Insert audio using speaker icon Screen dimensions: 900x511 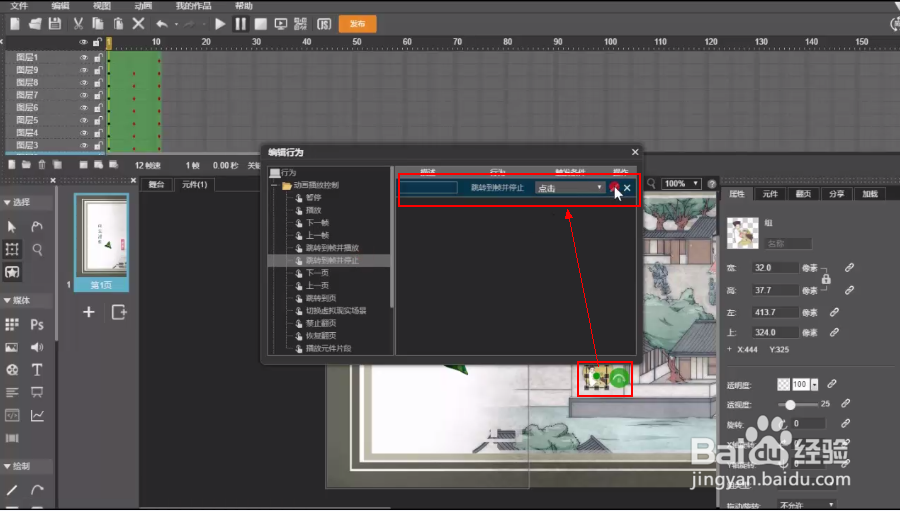(37, 347)
